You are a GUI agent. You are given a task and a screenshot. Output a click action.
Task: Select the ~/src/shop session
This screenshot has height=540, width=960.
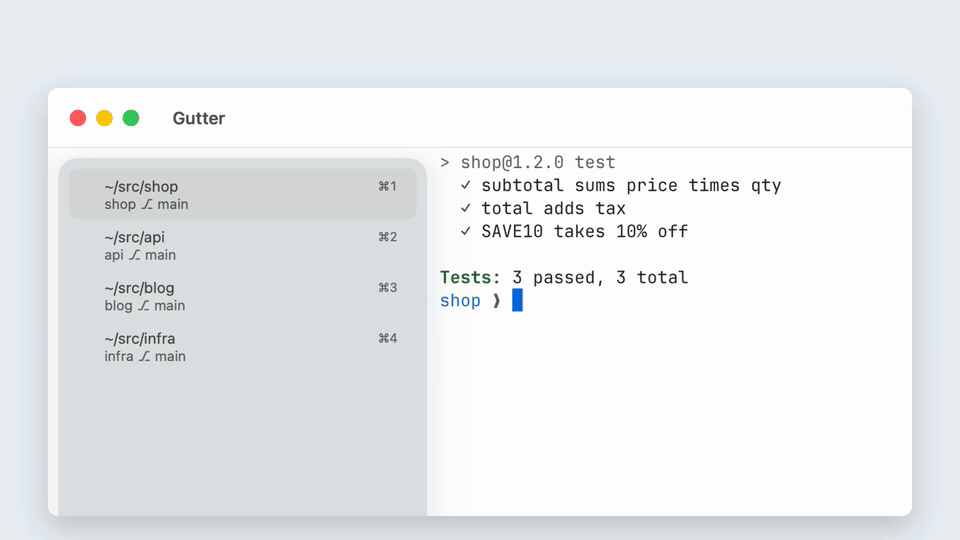242,194
